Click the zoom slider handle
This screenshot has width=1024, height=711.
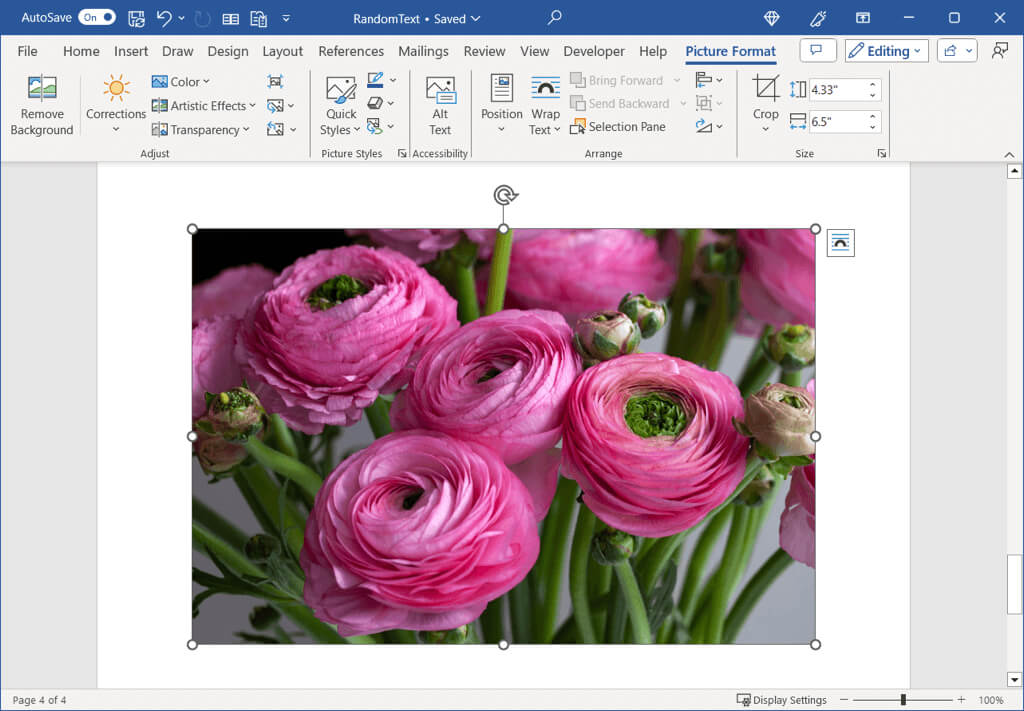click(x=903, y=700)
